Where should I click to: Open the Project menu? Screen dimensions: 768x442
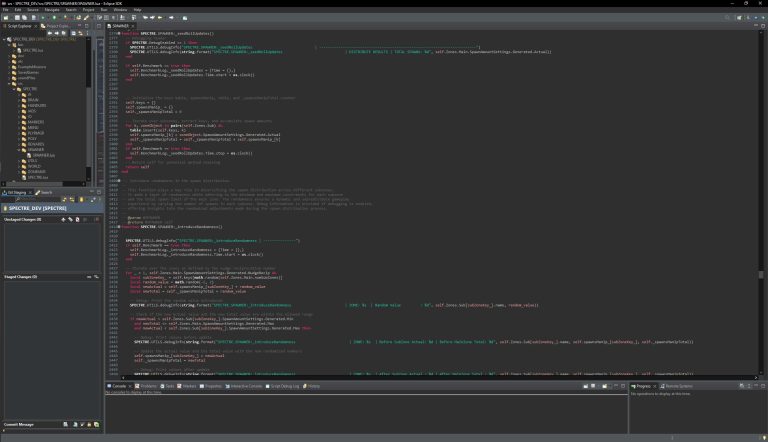click(88, 9)
